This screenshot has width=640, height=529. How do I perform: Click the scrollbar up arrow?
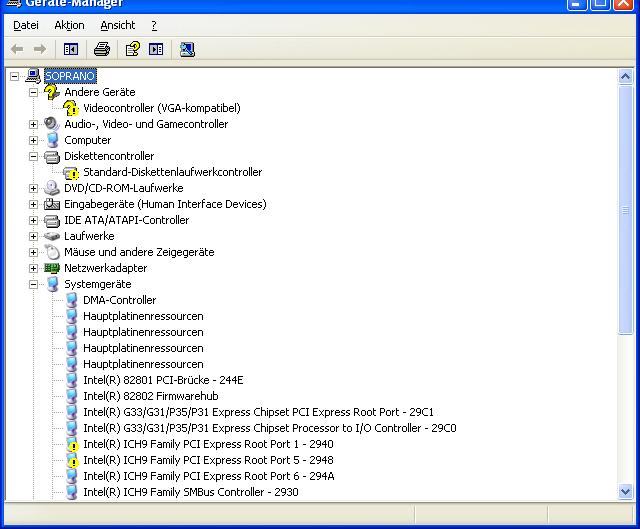(625, 76)
